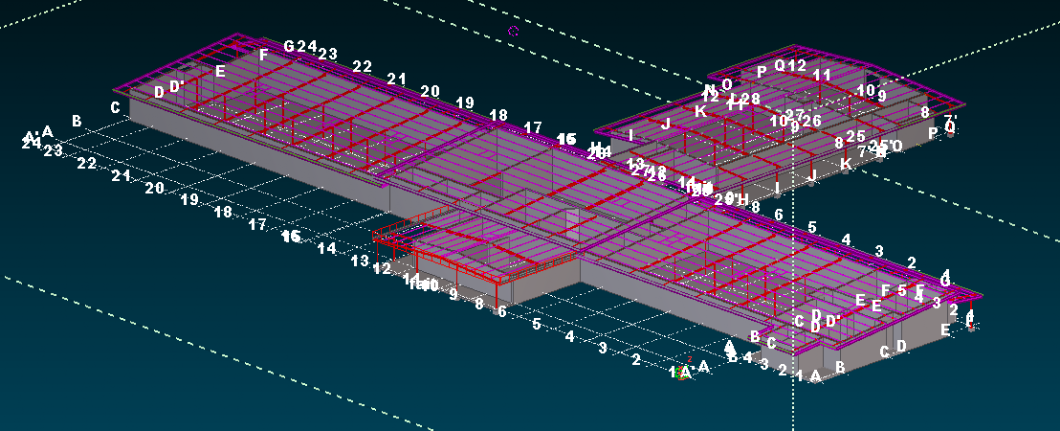Click grid label 19 along the rear roofline
Screen dimensions: 1060x431
pos(464,103)
